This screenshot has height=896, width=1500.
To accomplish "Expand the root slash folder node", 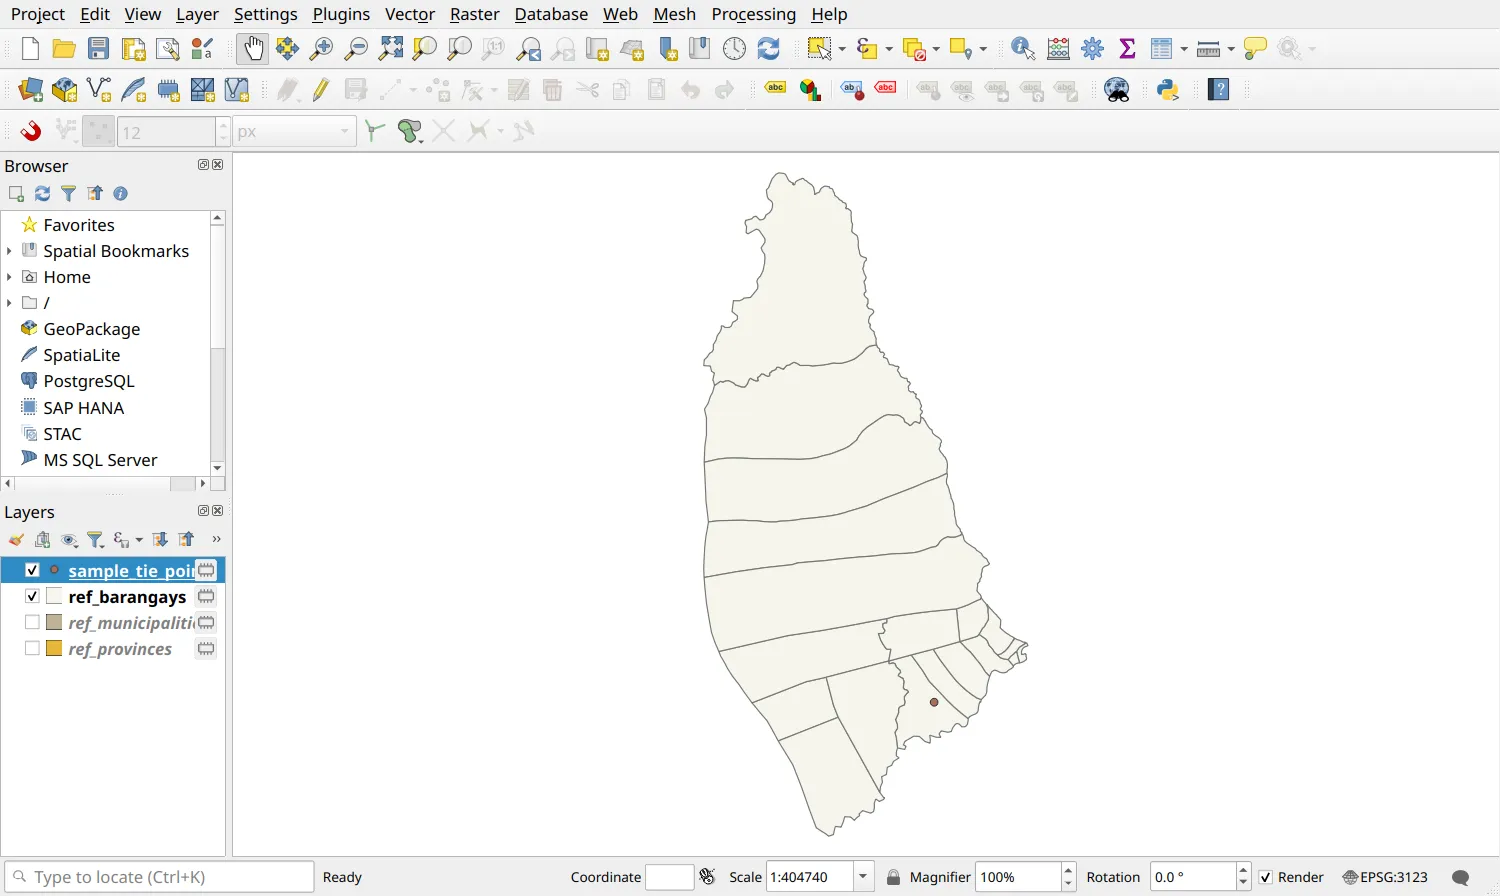I will pyautogui.click(x=9, y=303).
